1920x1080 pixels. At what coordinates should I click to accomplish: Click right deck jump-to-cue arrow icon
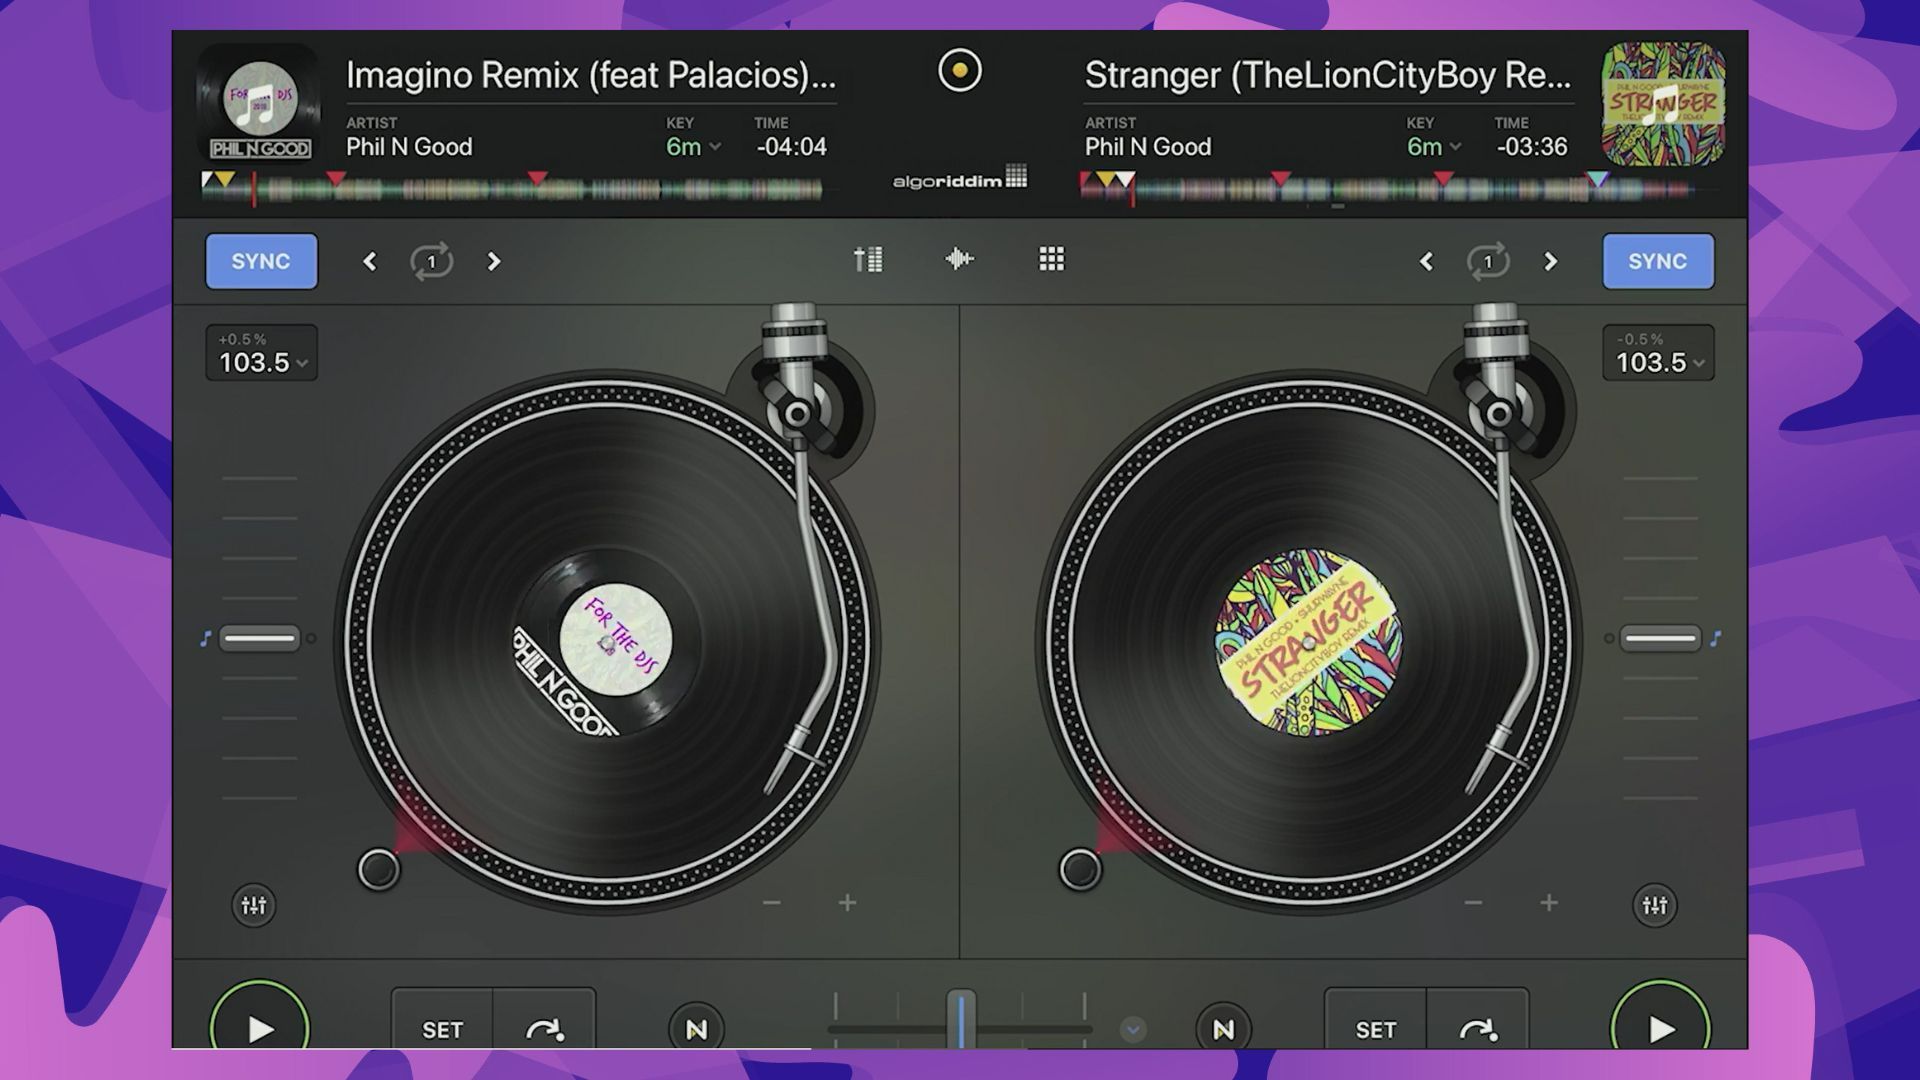[x=1477, y=1029]
